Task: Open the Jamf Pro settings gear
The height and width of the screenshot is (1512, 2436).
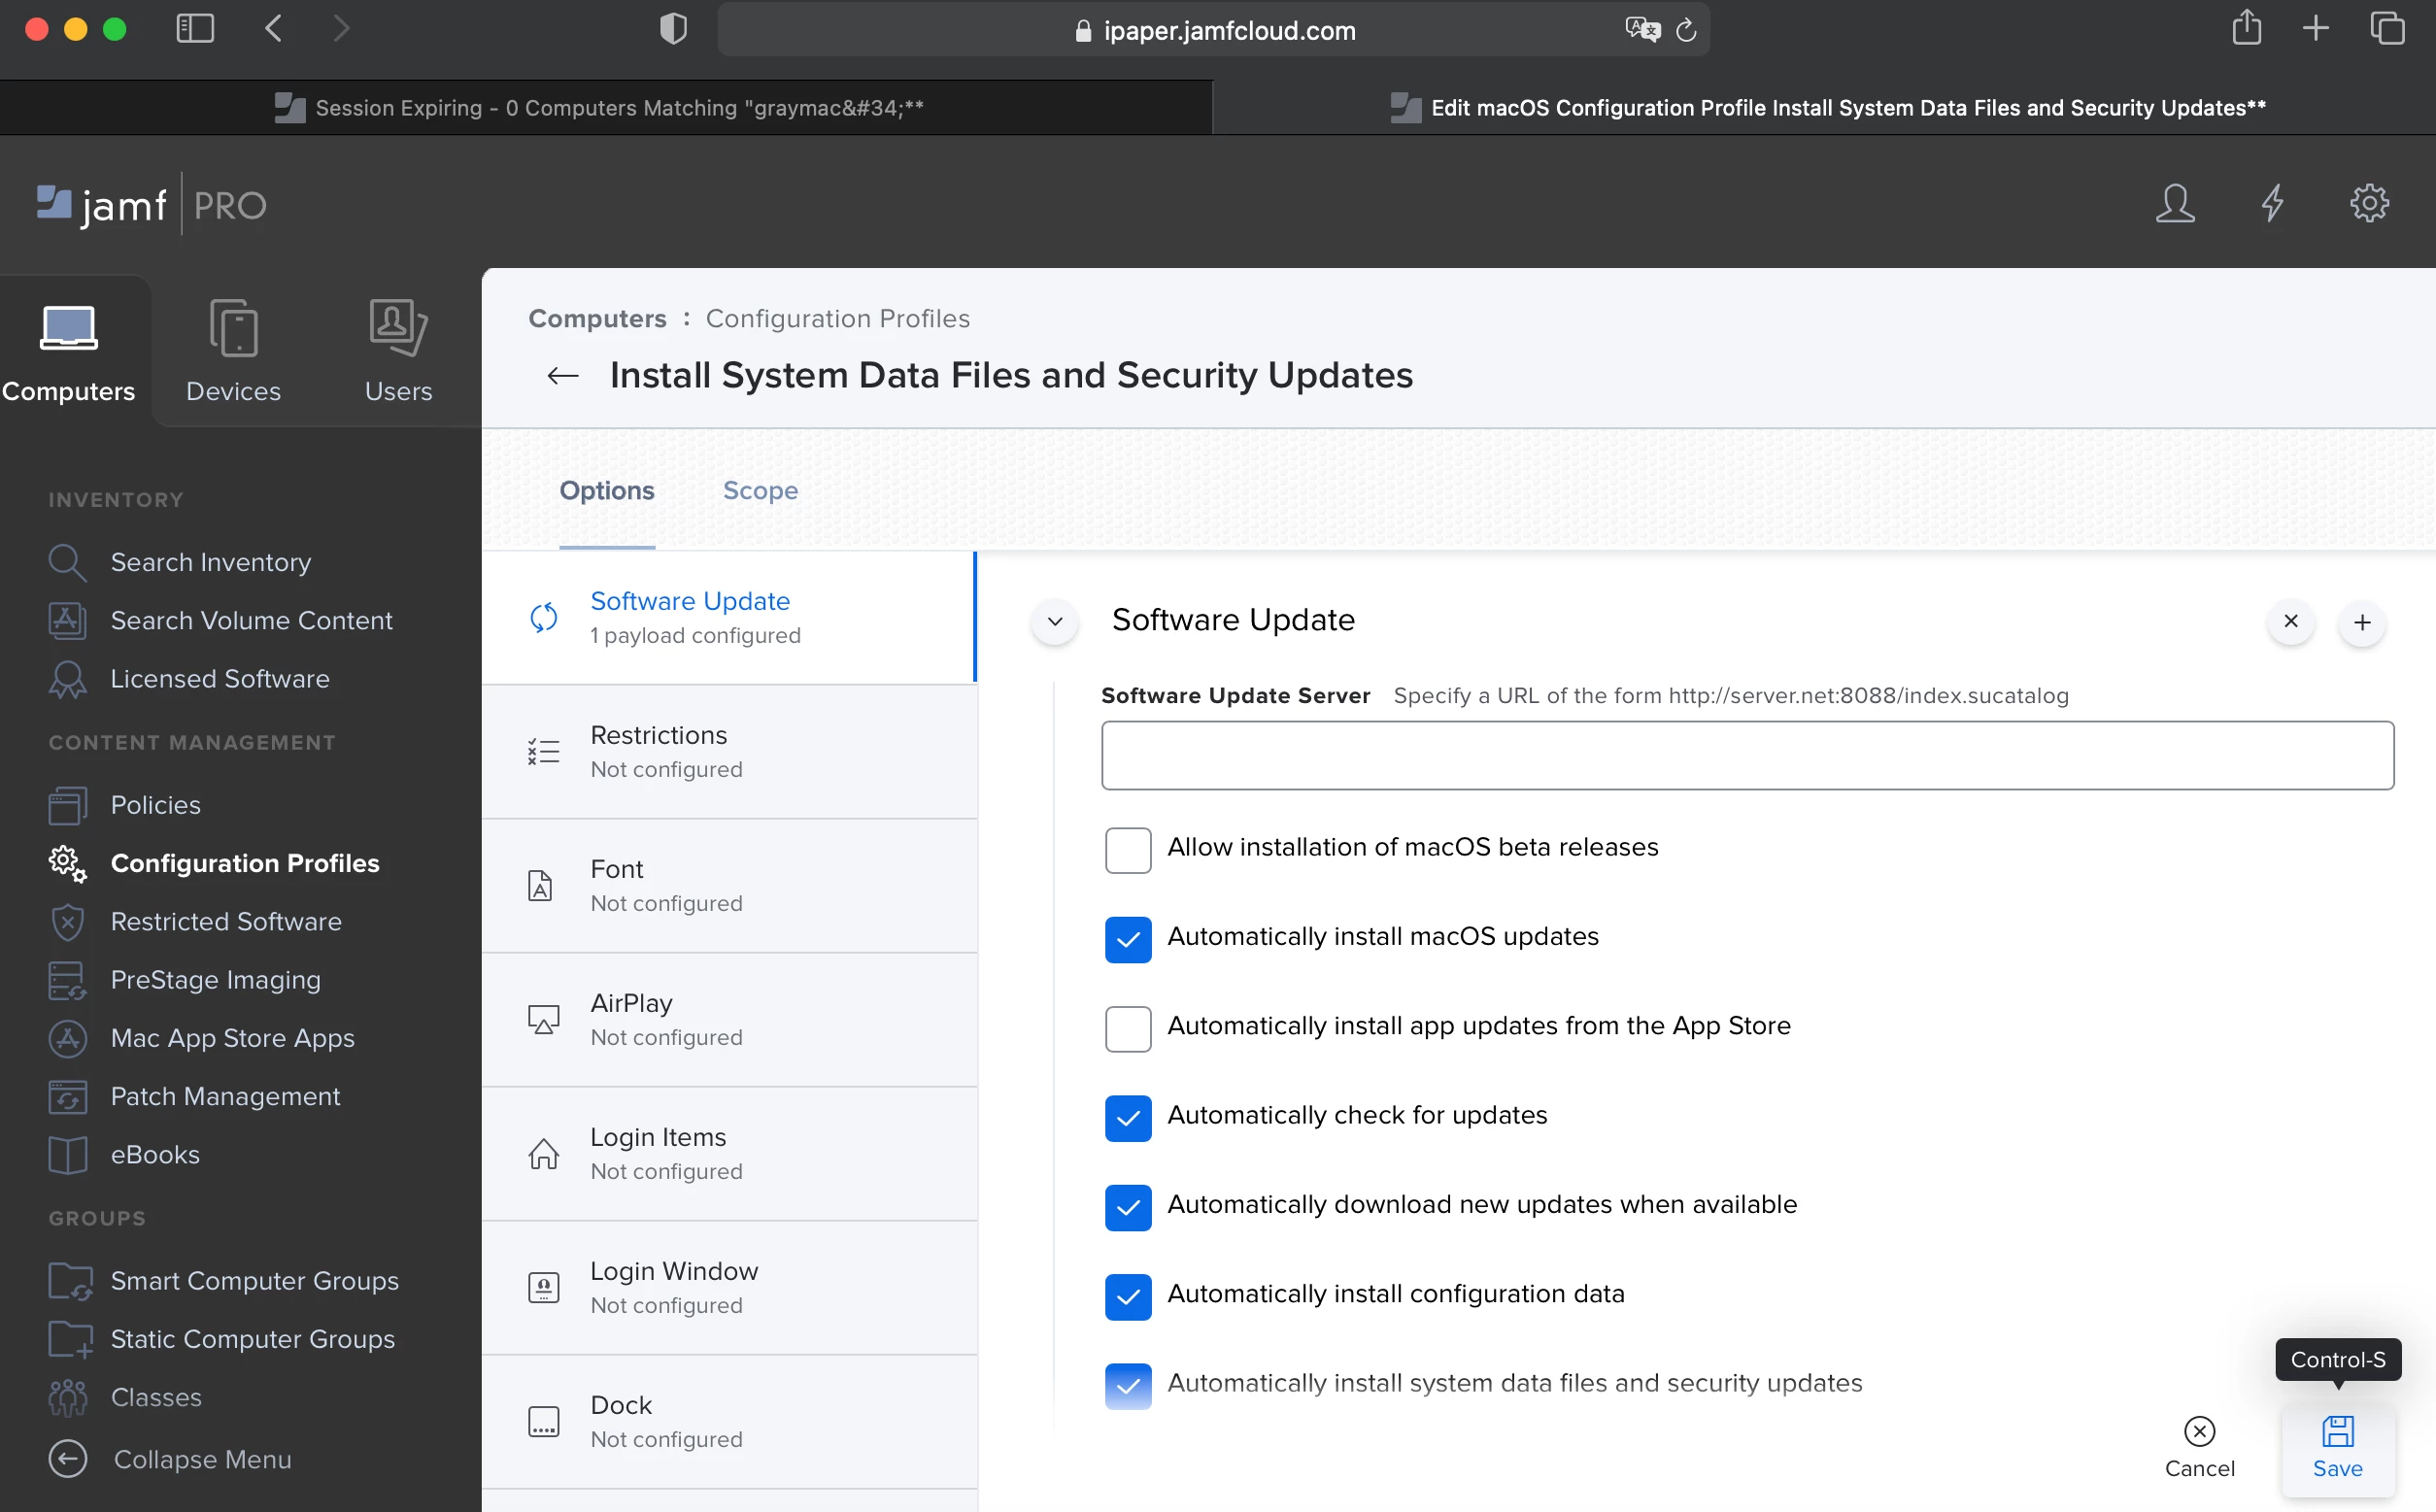Action: pyautogui.click(x=2369, y=203)
